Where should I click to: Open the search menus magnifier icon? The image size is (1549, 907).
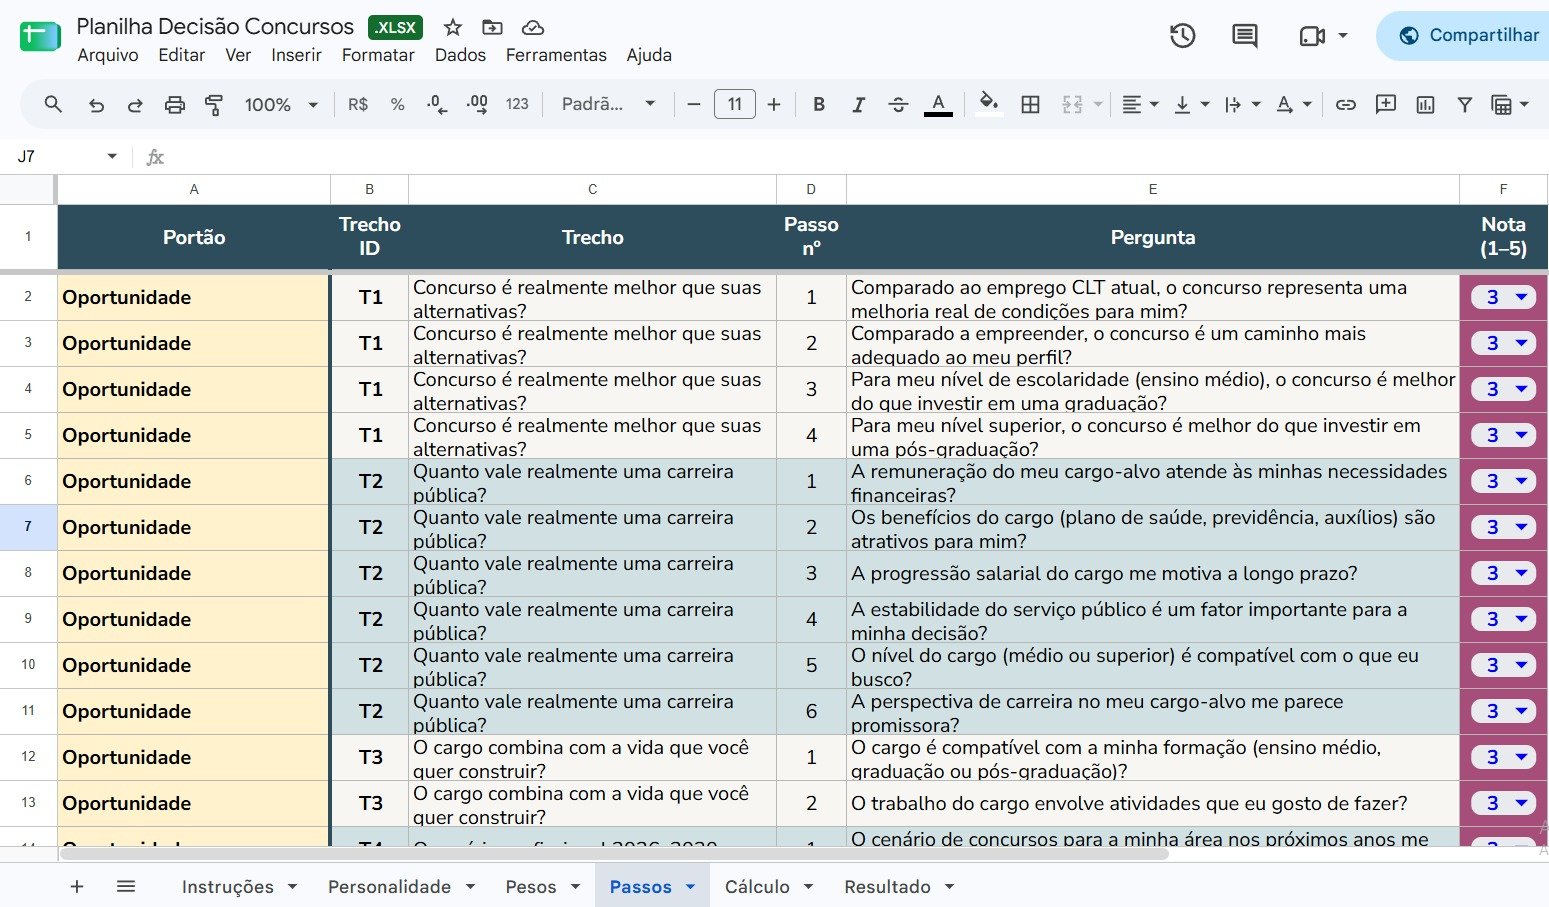(53, 104)
